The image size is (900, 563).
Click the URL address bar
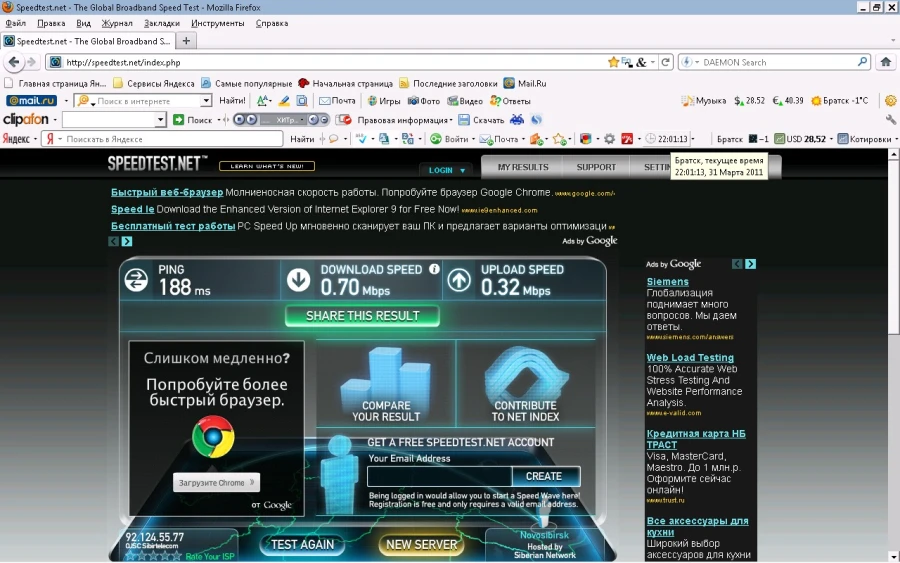point(335,62)
